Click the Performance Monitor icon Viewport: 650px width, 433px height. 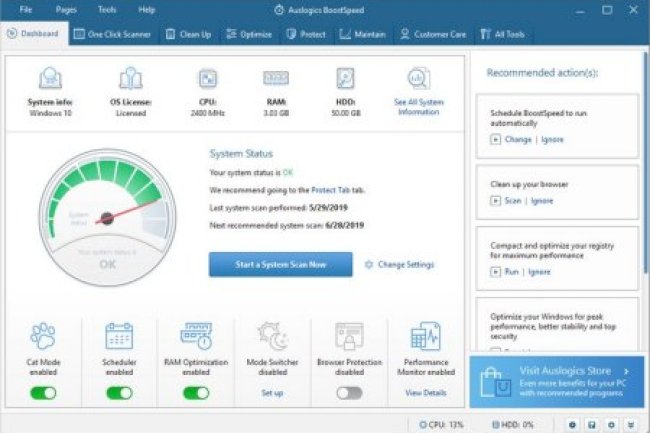point(426,335)
